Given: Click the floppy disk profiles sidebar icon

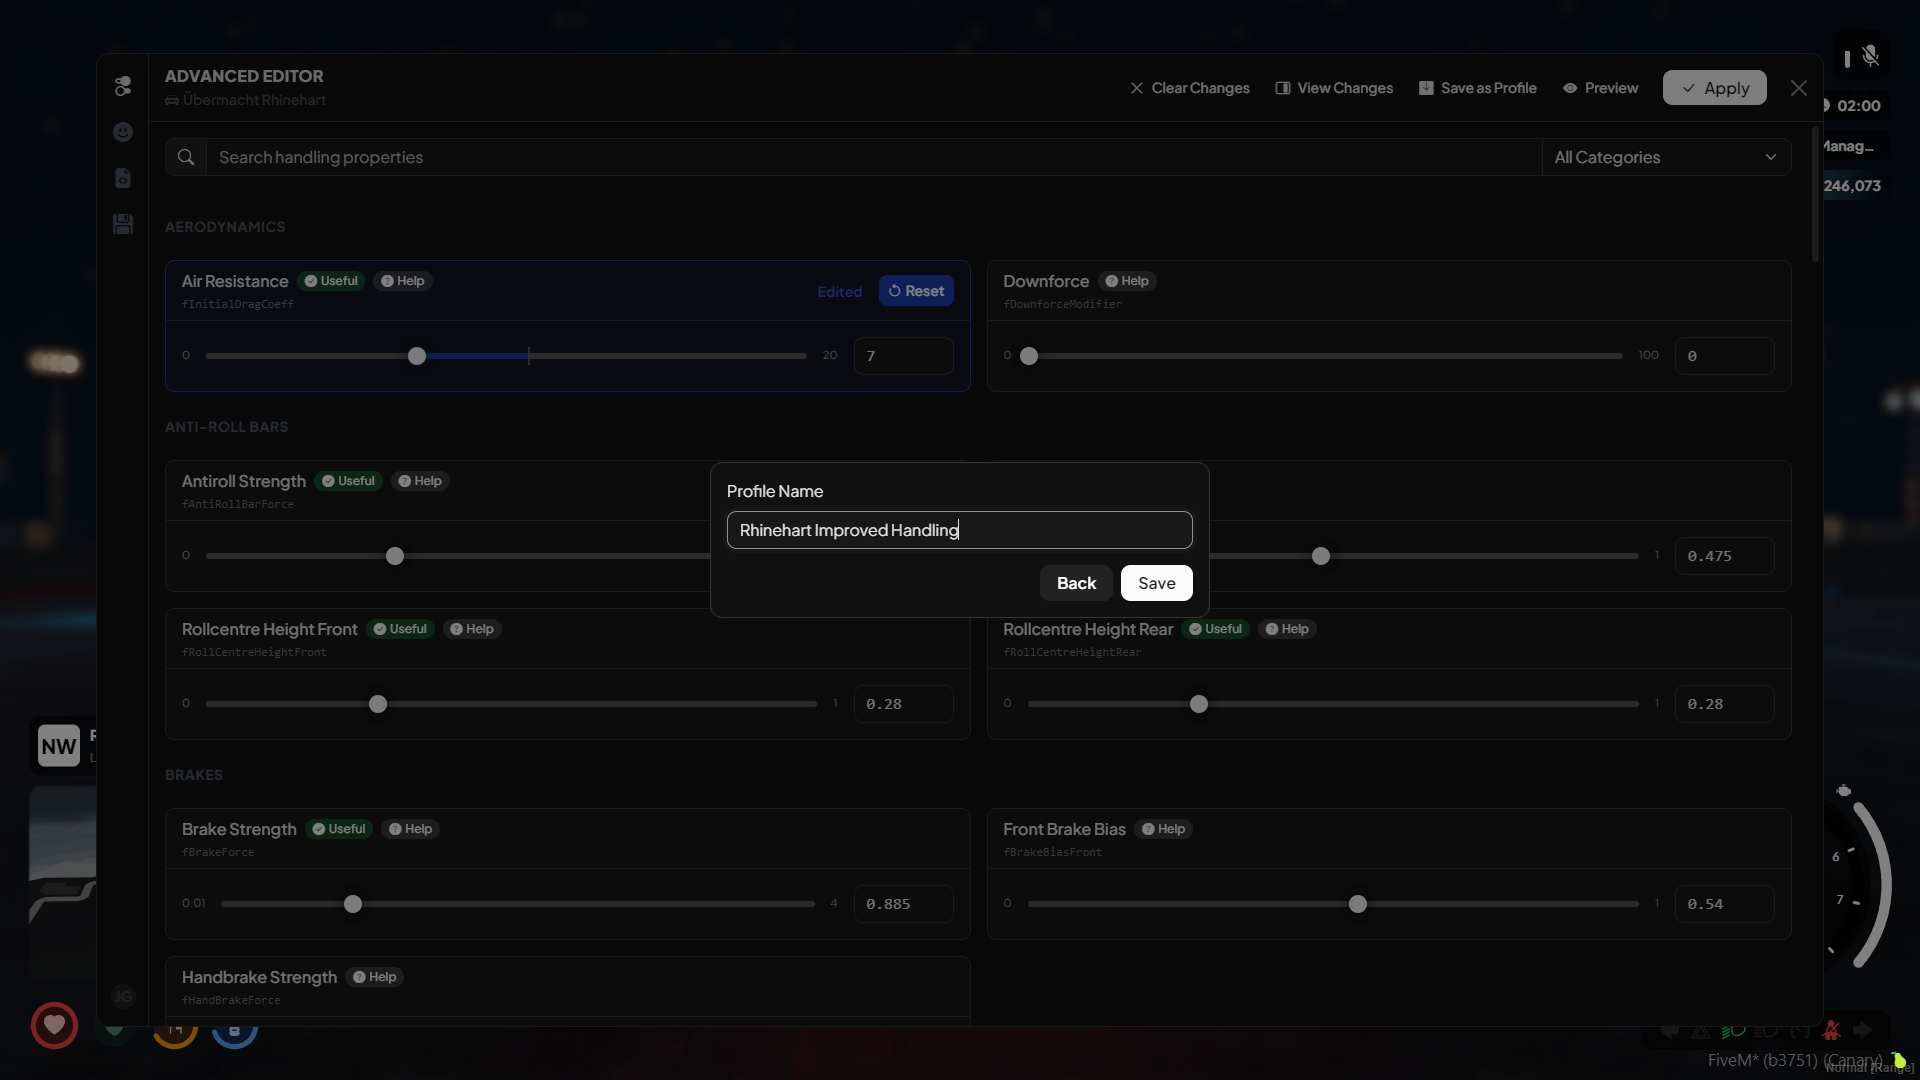Looking at the screenshot, I should click(123, 224).
